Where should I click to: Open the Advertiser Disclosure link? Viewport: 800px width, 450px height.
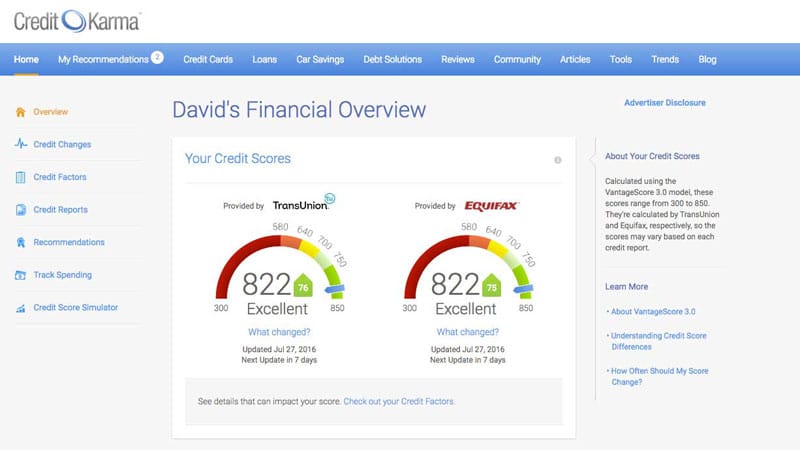tap(664, 103)
